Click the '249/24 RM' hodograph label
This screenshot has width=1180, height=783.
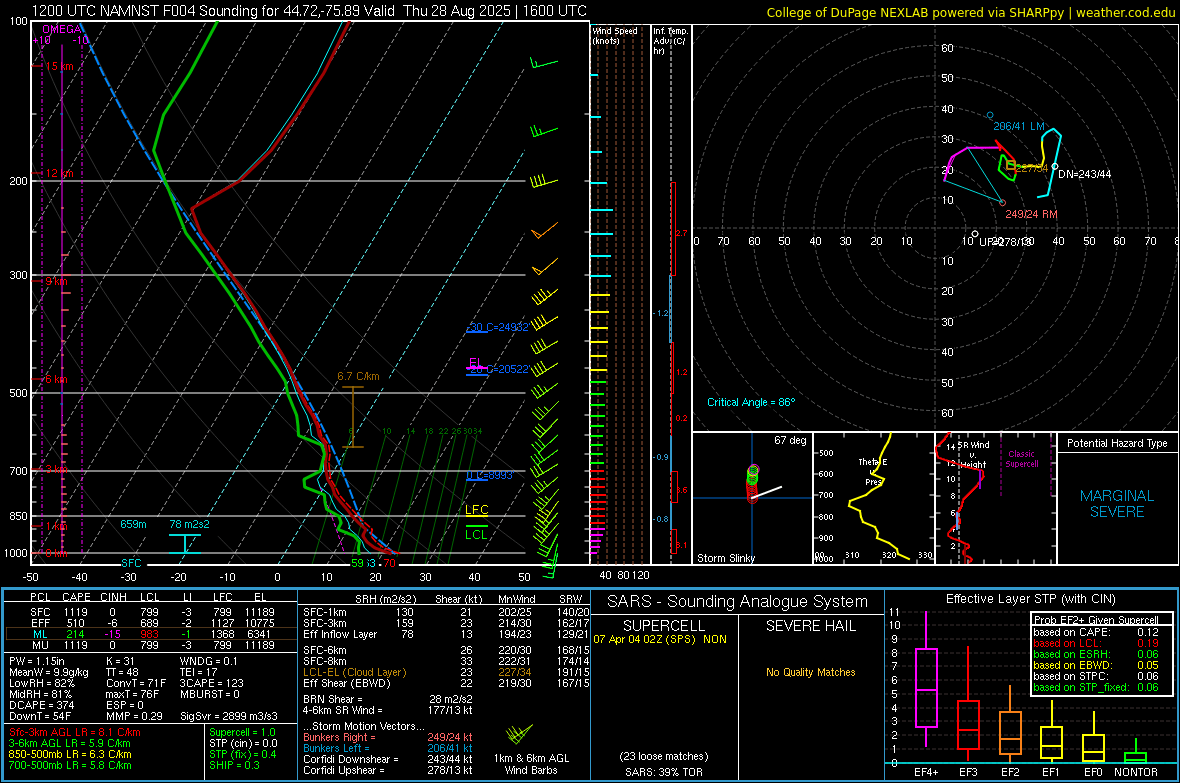point(1031,215)
